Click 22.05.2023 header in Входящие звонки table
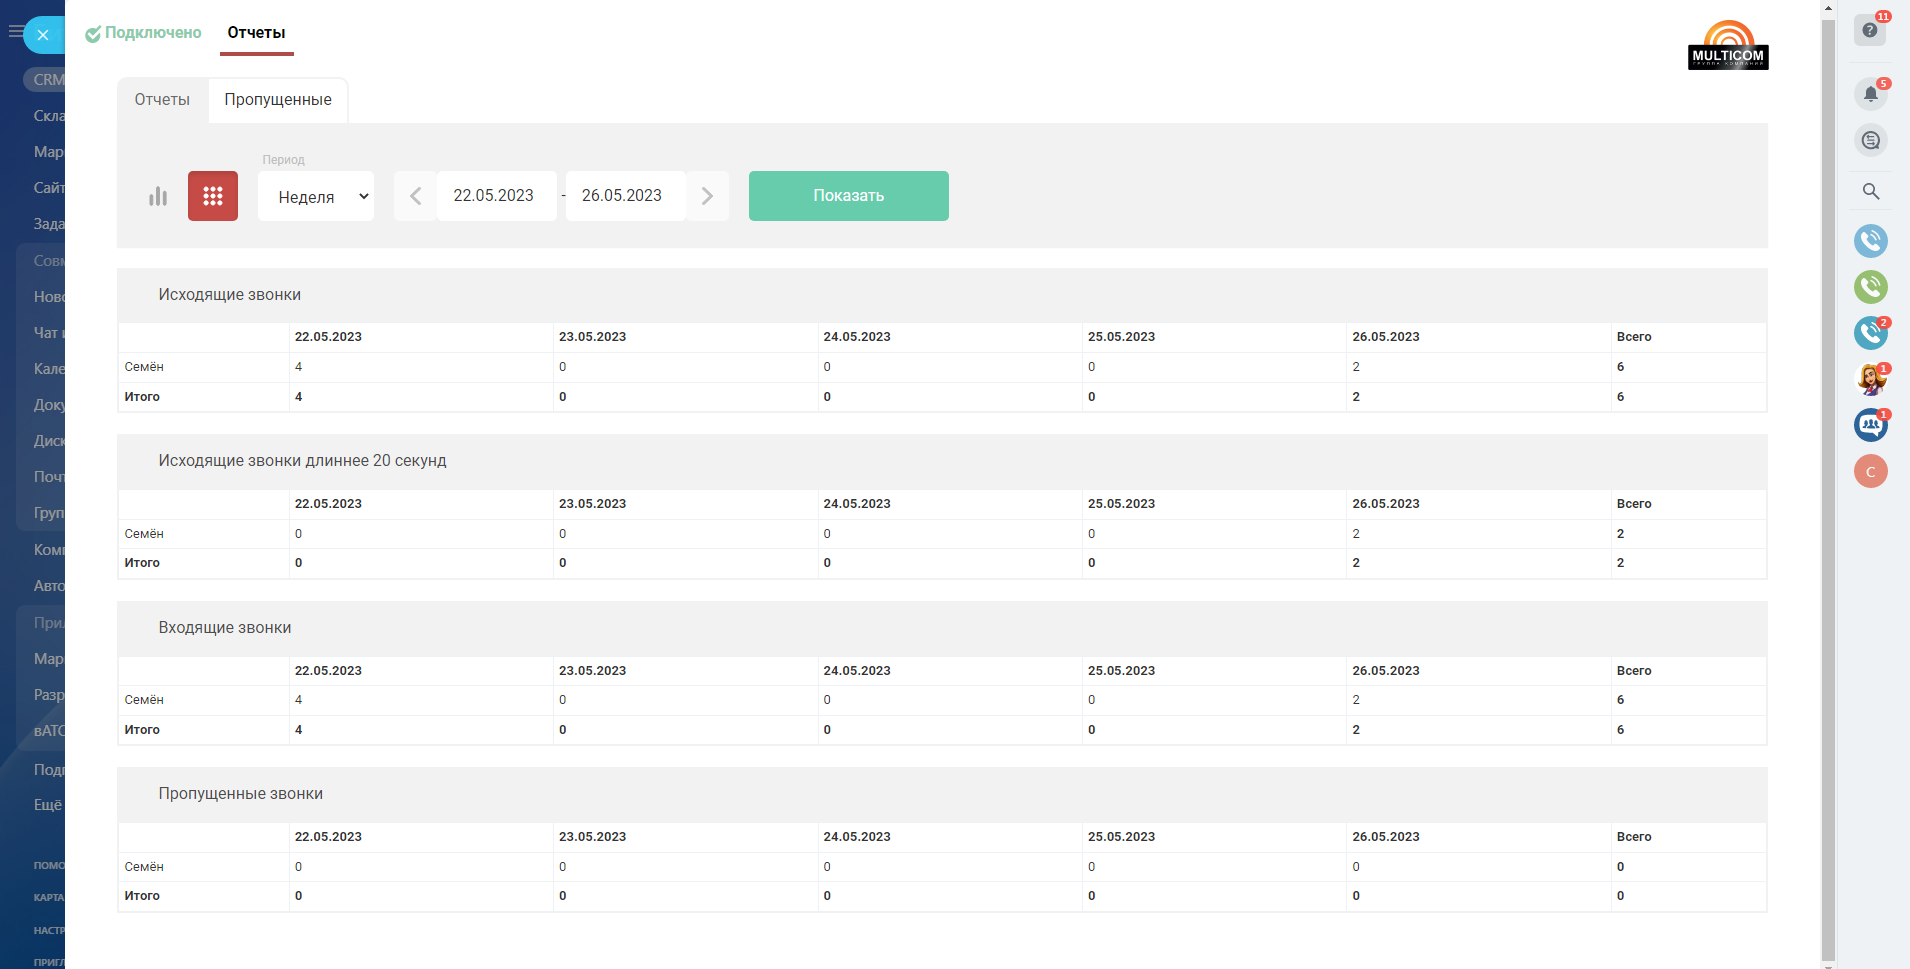 [x=328, y=671]
